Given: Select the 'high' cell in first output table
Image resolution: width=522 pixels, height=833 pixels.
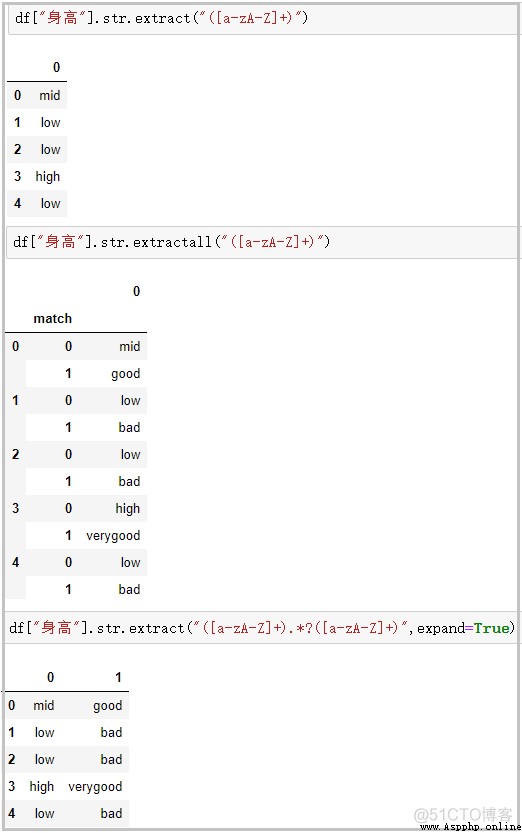Looking at the screenshot, I should [48, 176].
